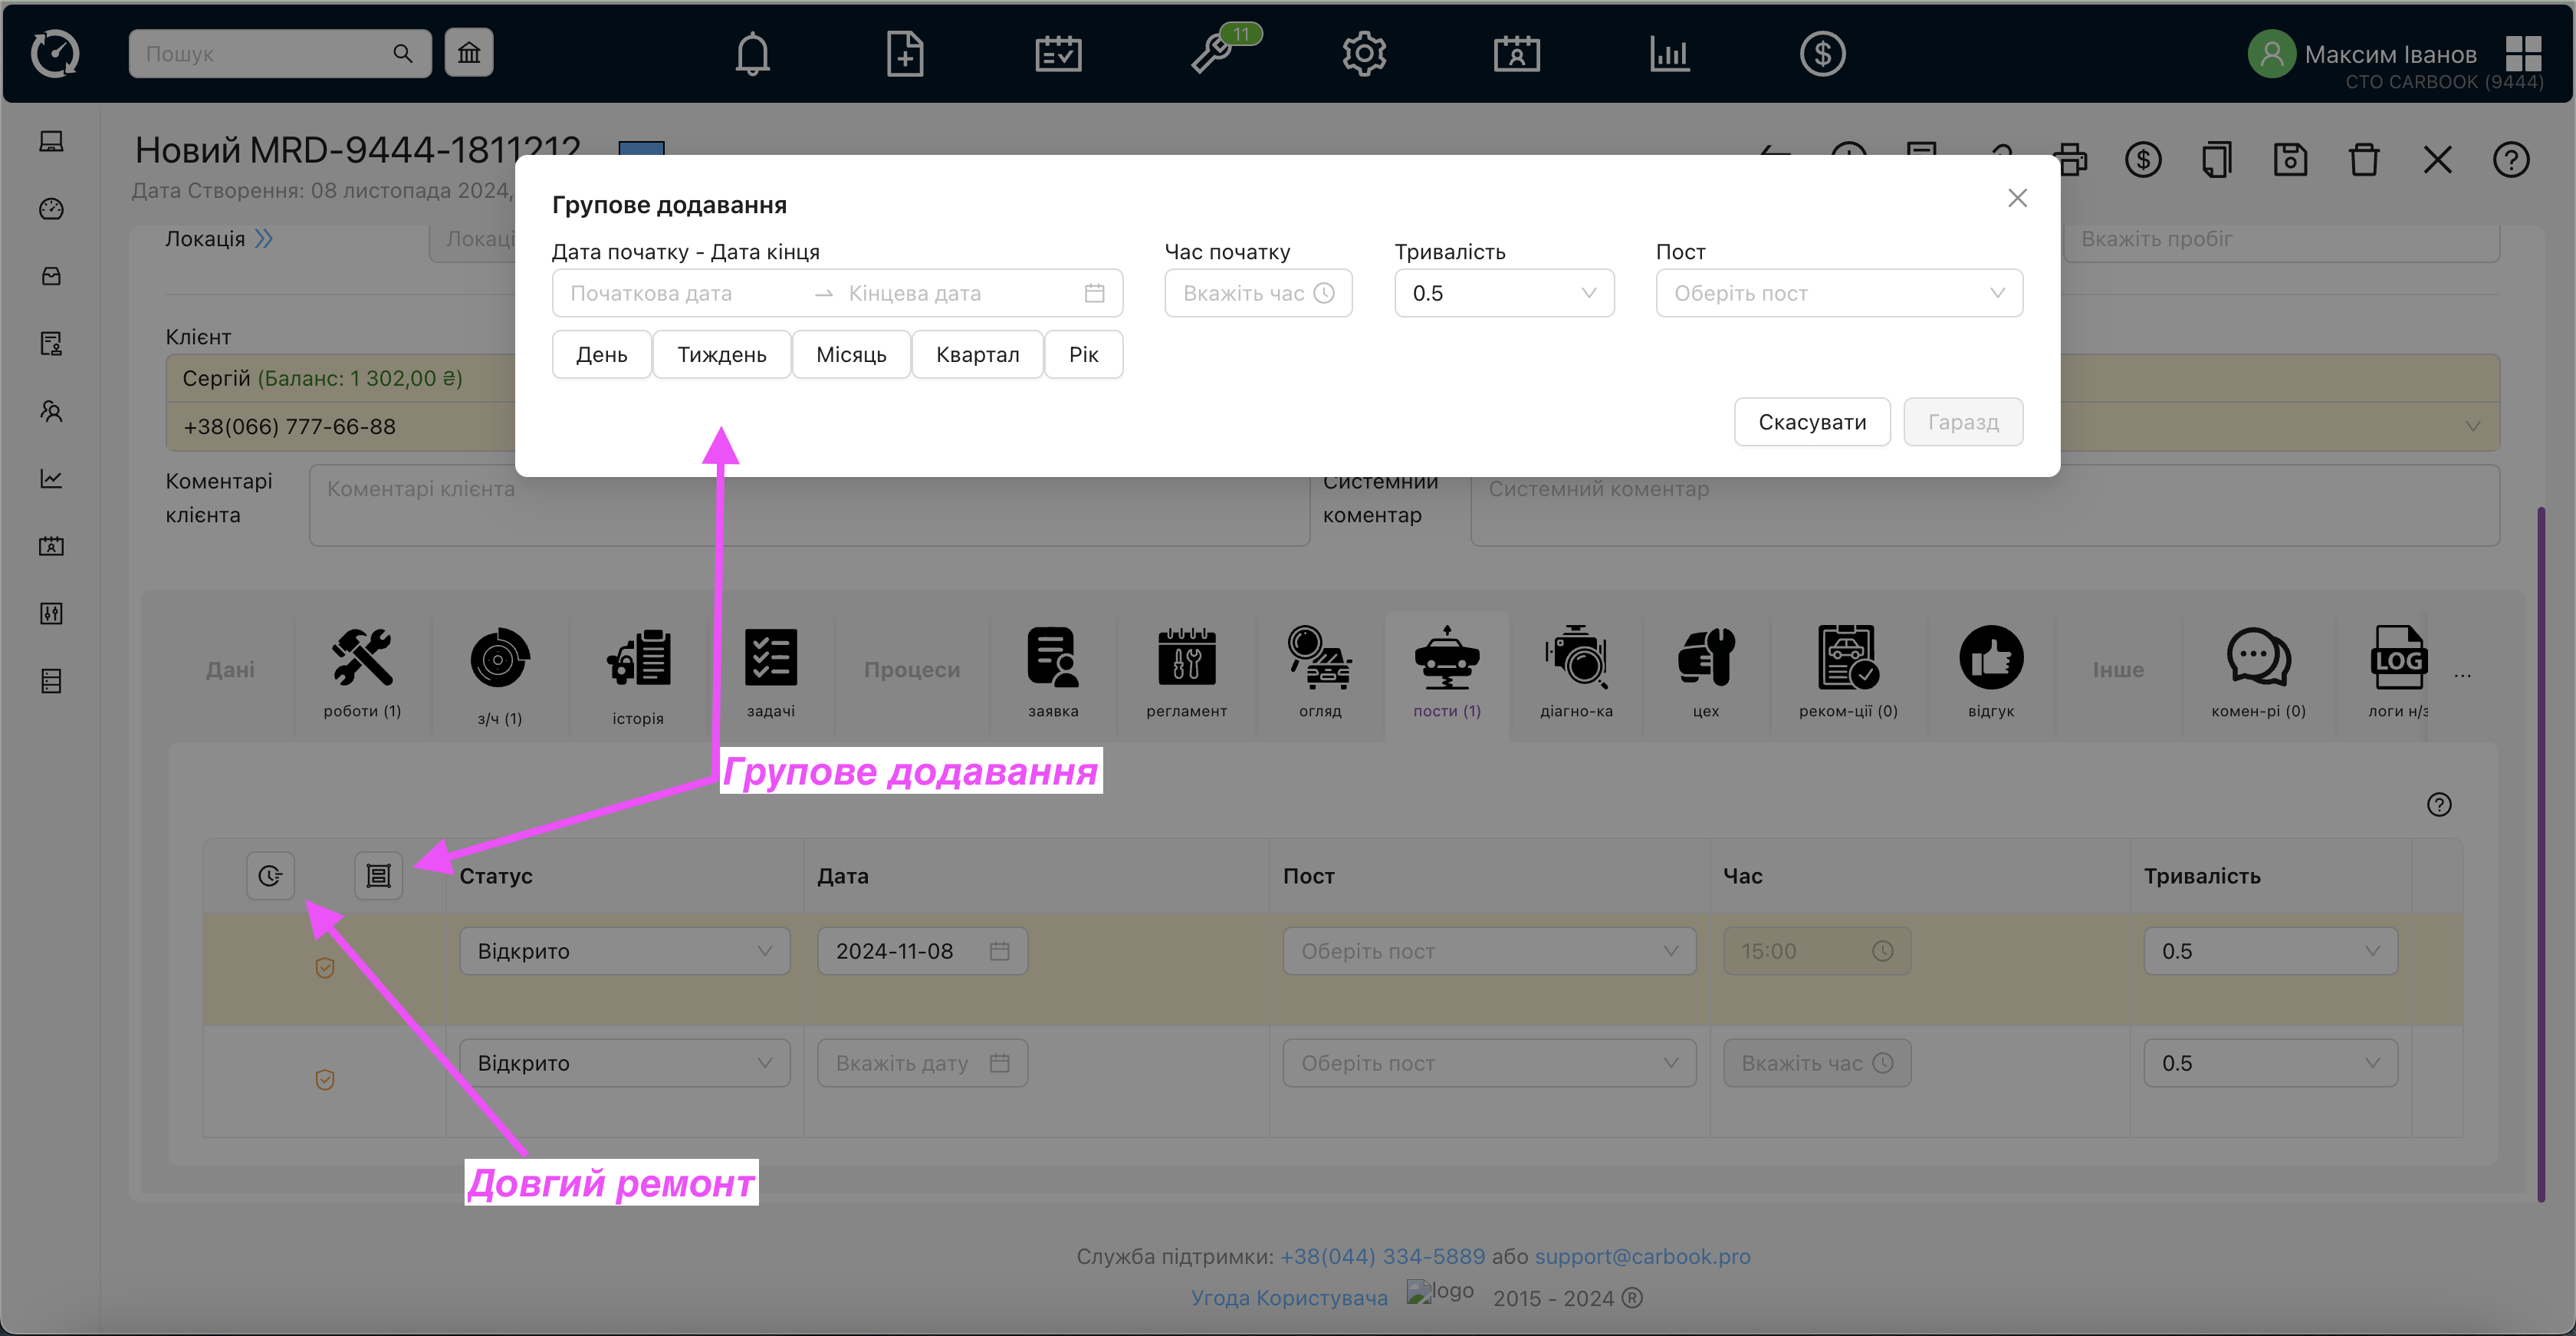Screen dimensions: 2576x1336
Task: Click the Початкова дата input field
Action: click(x=680, y=293)
